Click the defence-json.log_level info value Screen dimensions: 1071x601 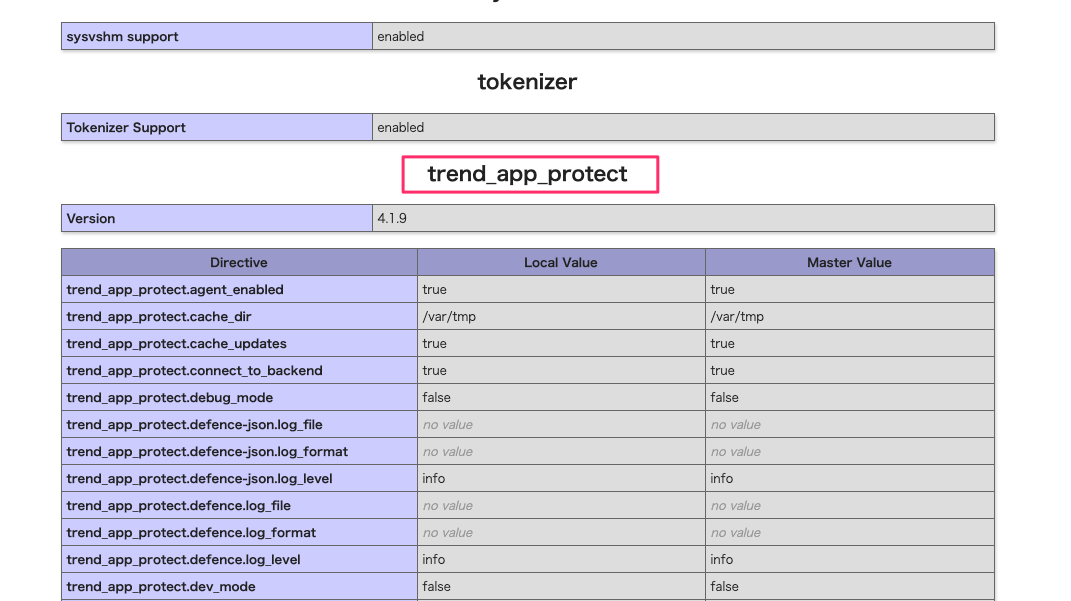tap(431, 478)
